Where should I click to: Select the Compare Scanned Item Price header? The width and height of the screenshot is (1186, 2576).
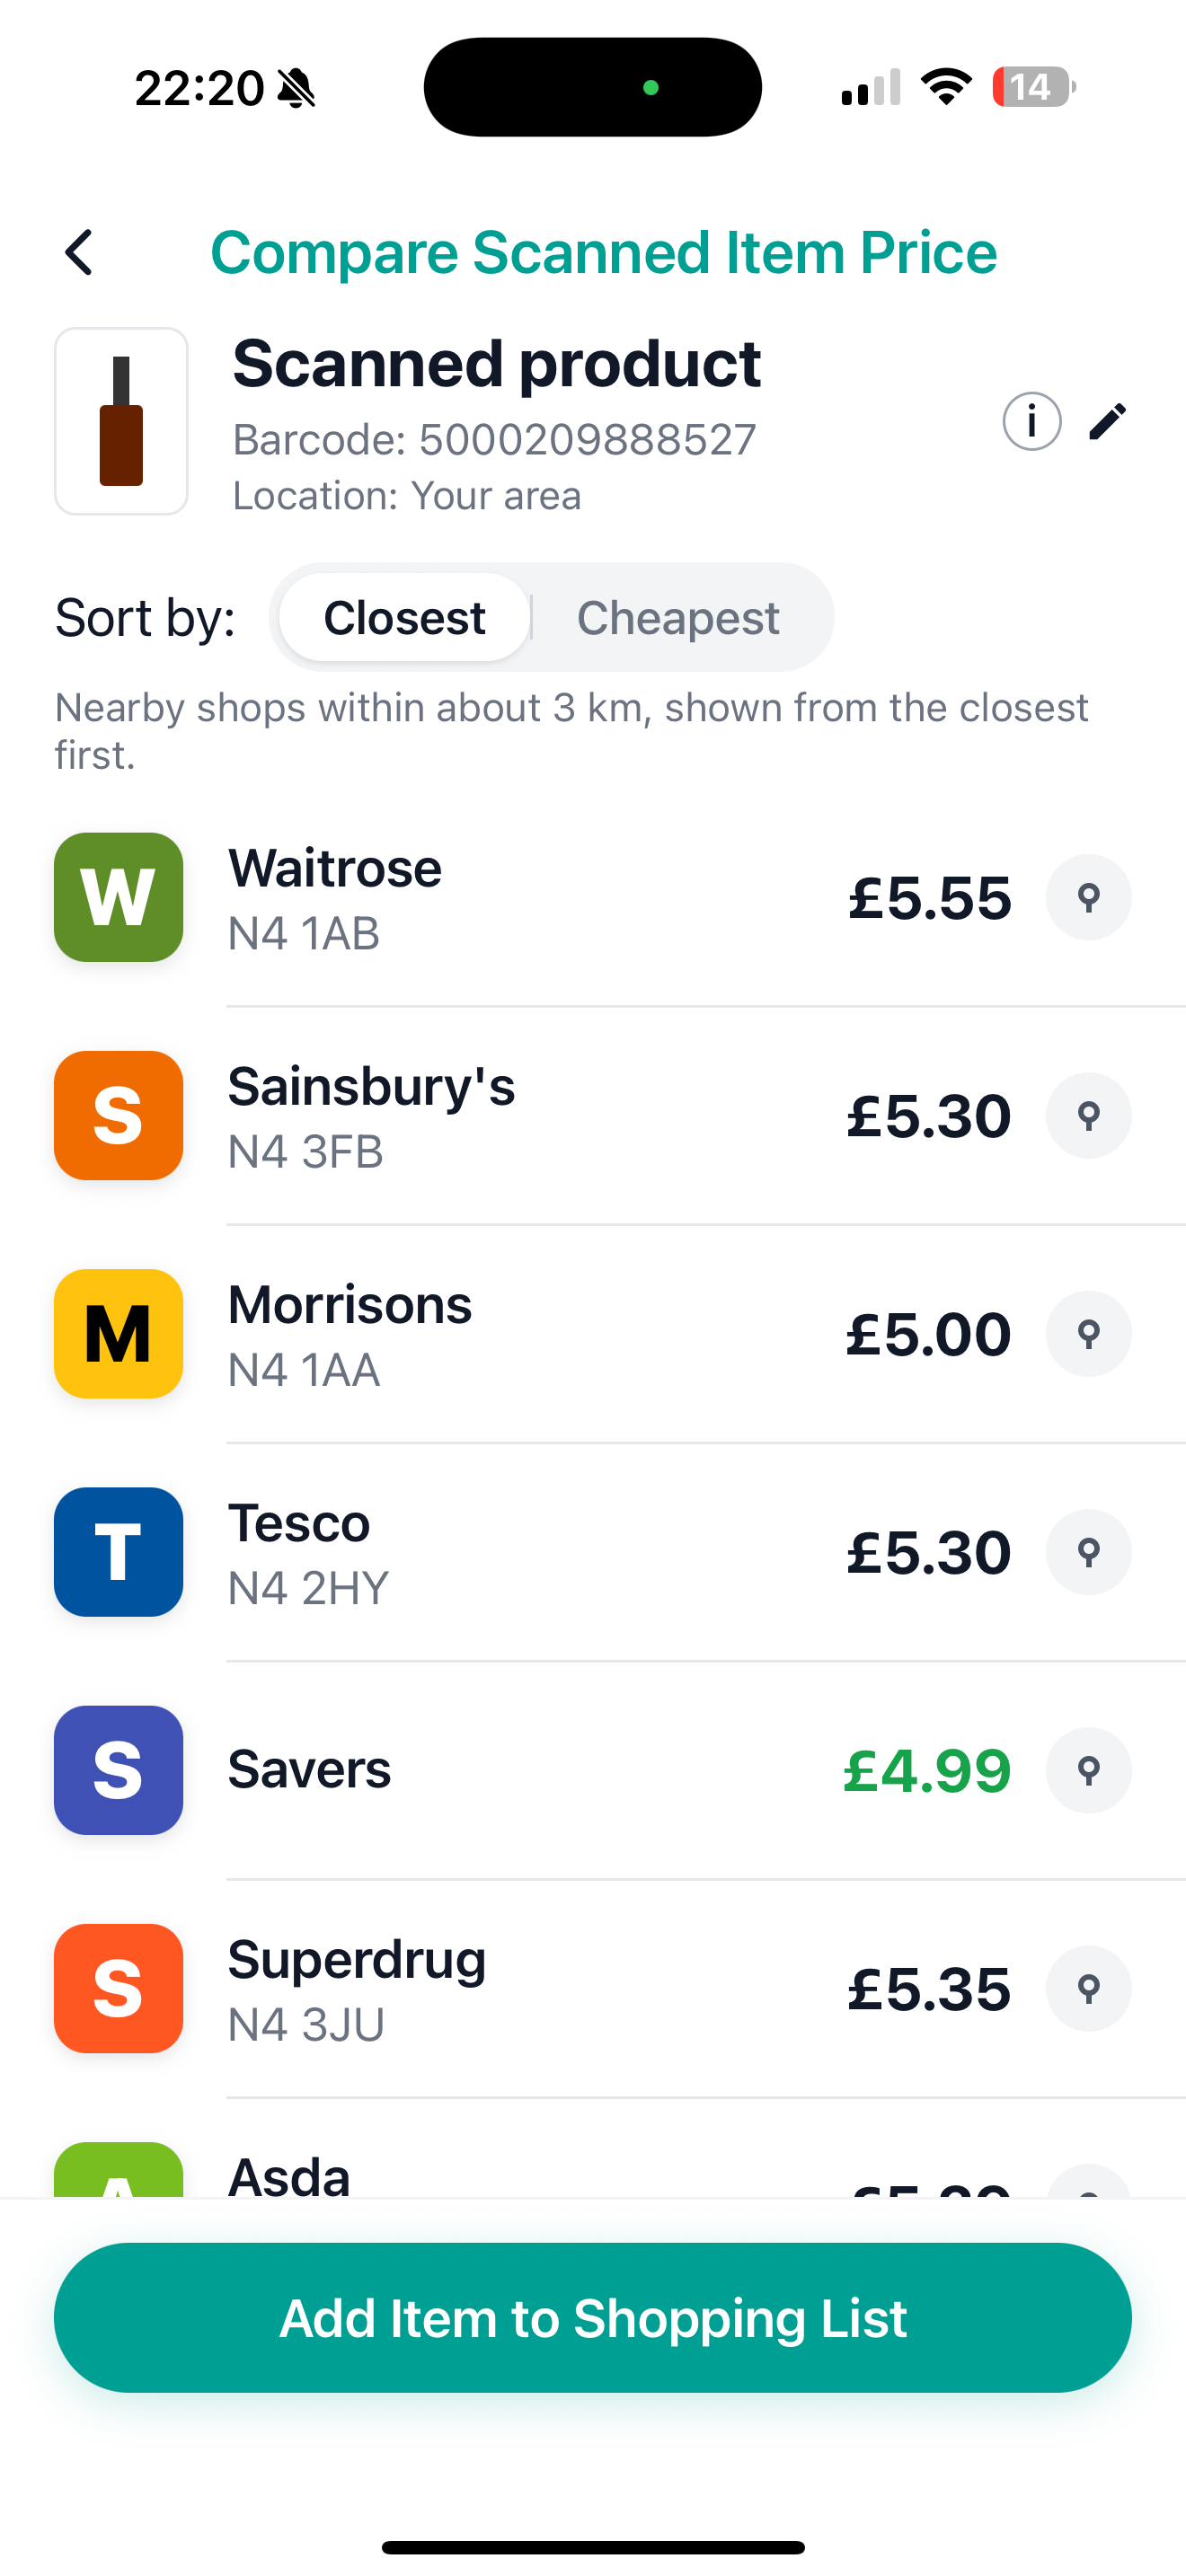coord(604,252)
